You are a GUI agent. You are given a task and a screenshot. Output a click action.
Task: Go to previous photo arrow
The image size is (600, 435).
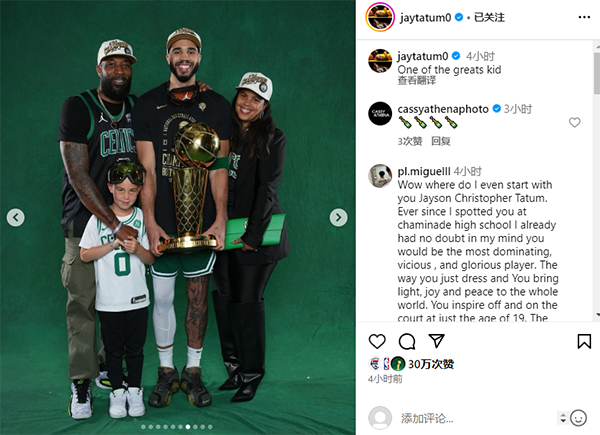coord(16,217)
